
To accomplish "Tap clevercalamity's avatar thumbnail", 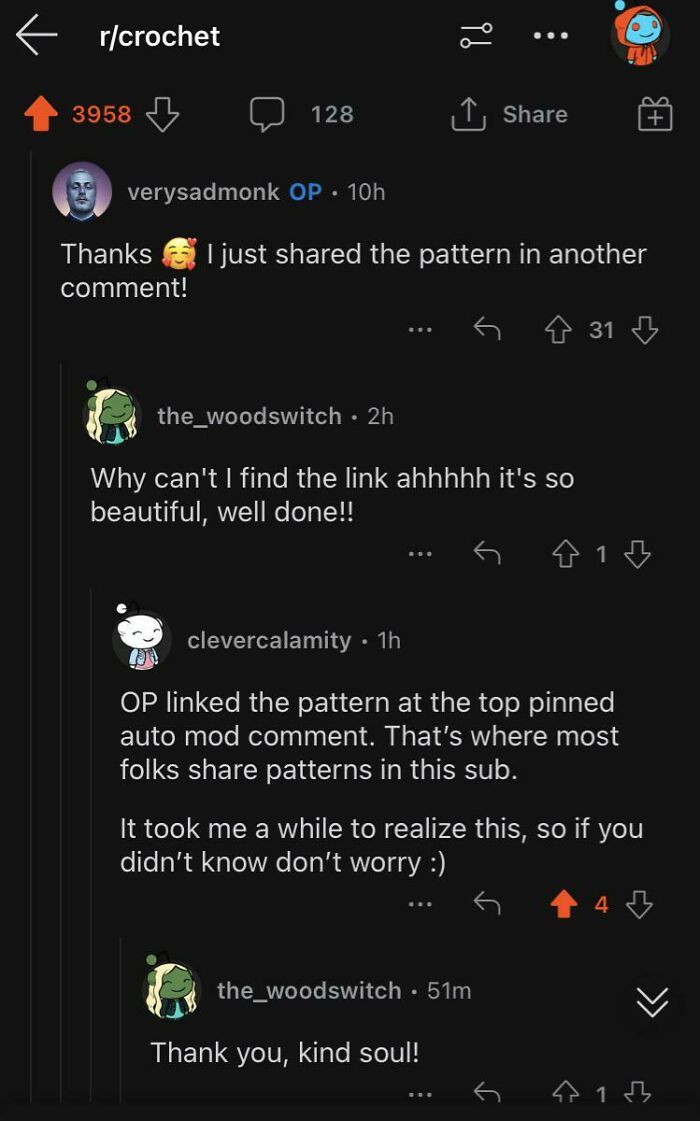I will click(x=140, y=638).
